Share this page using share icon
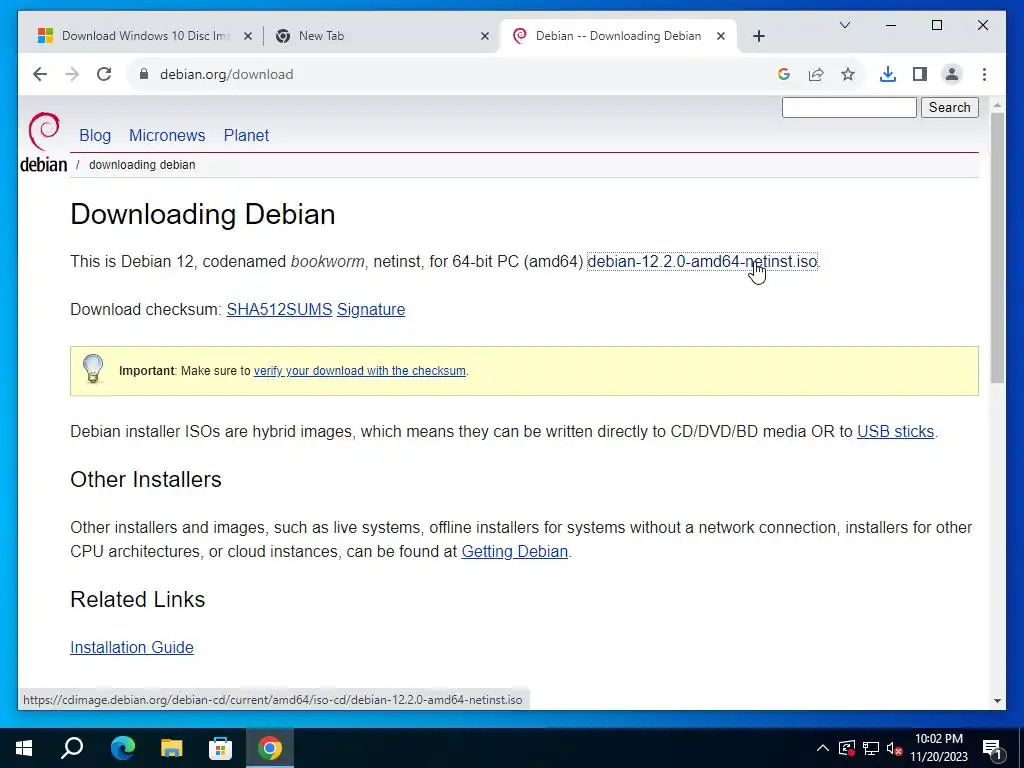This screenshot has width=1024, height=768. click(816, 74)
